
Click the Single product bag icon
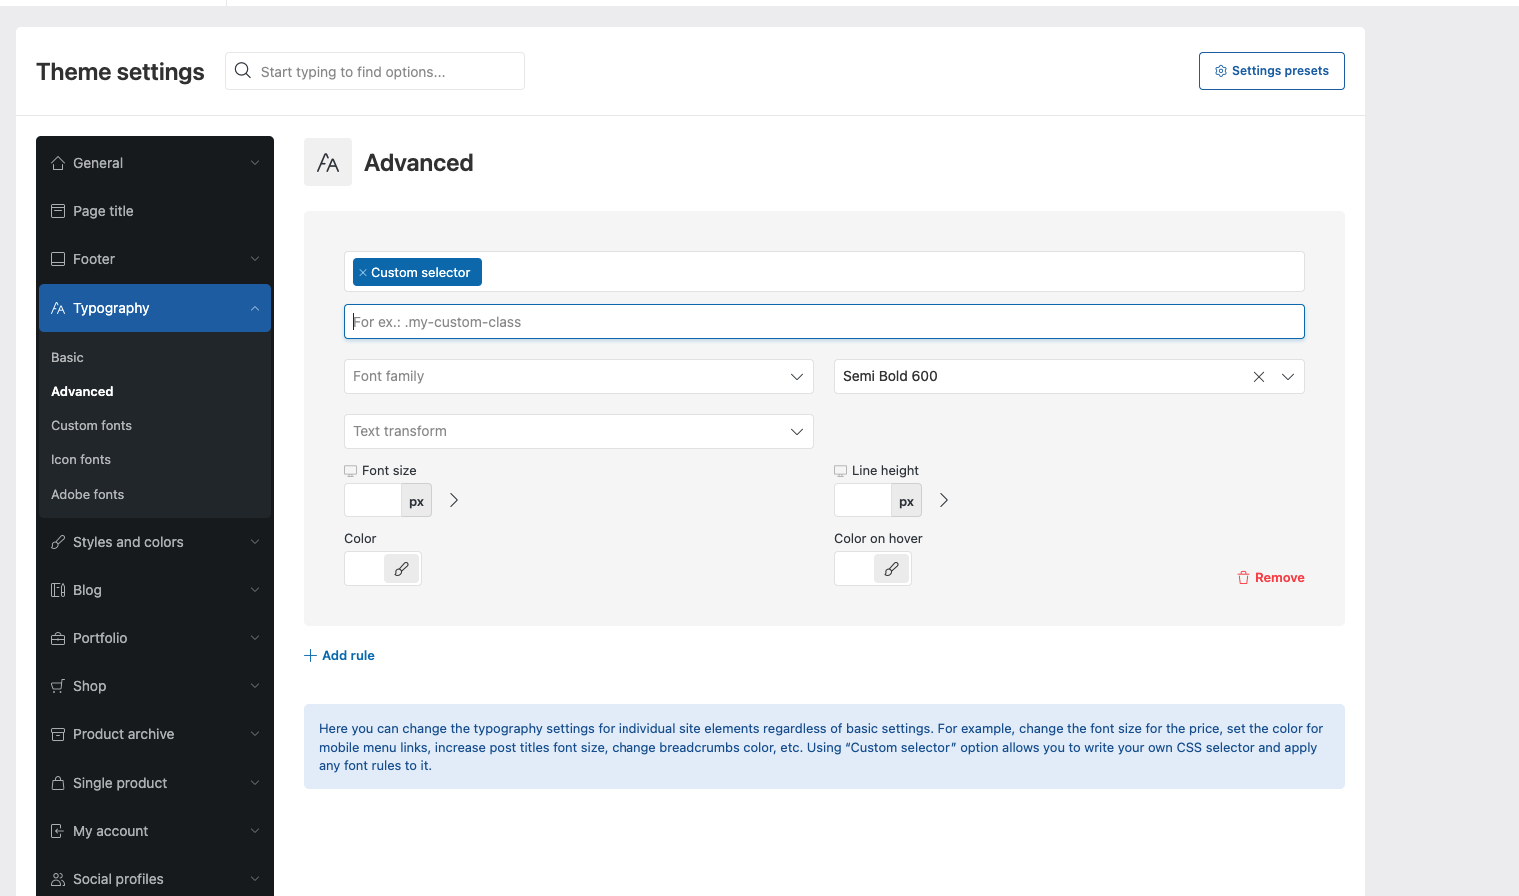pyautogui.click(x=58, y=783)
